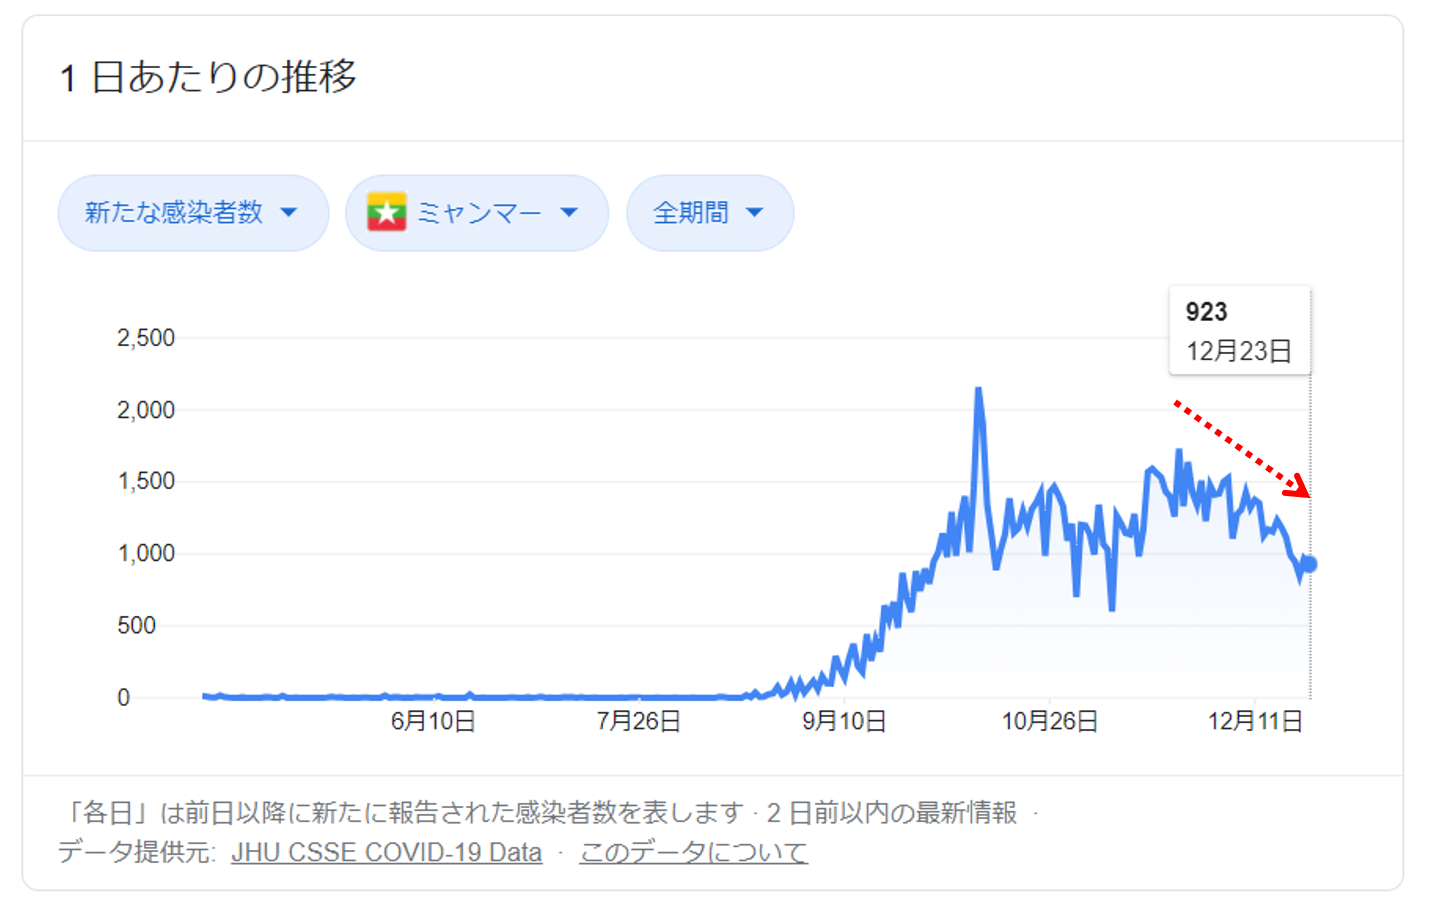
Task: Click the caret arrow beside 新たな感染者数
Action: pyautogui.click(x=289, y=212)
